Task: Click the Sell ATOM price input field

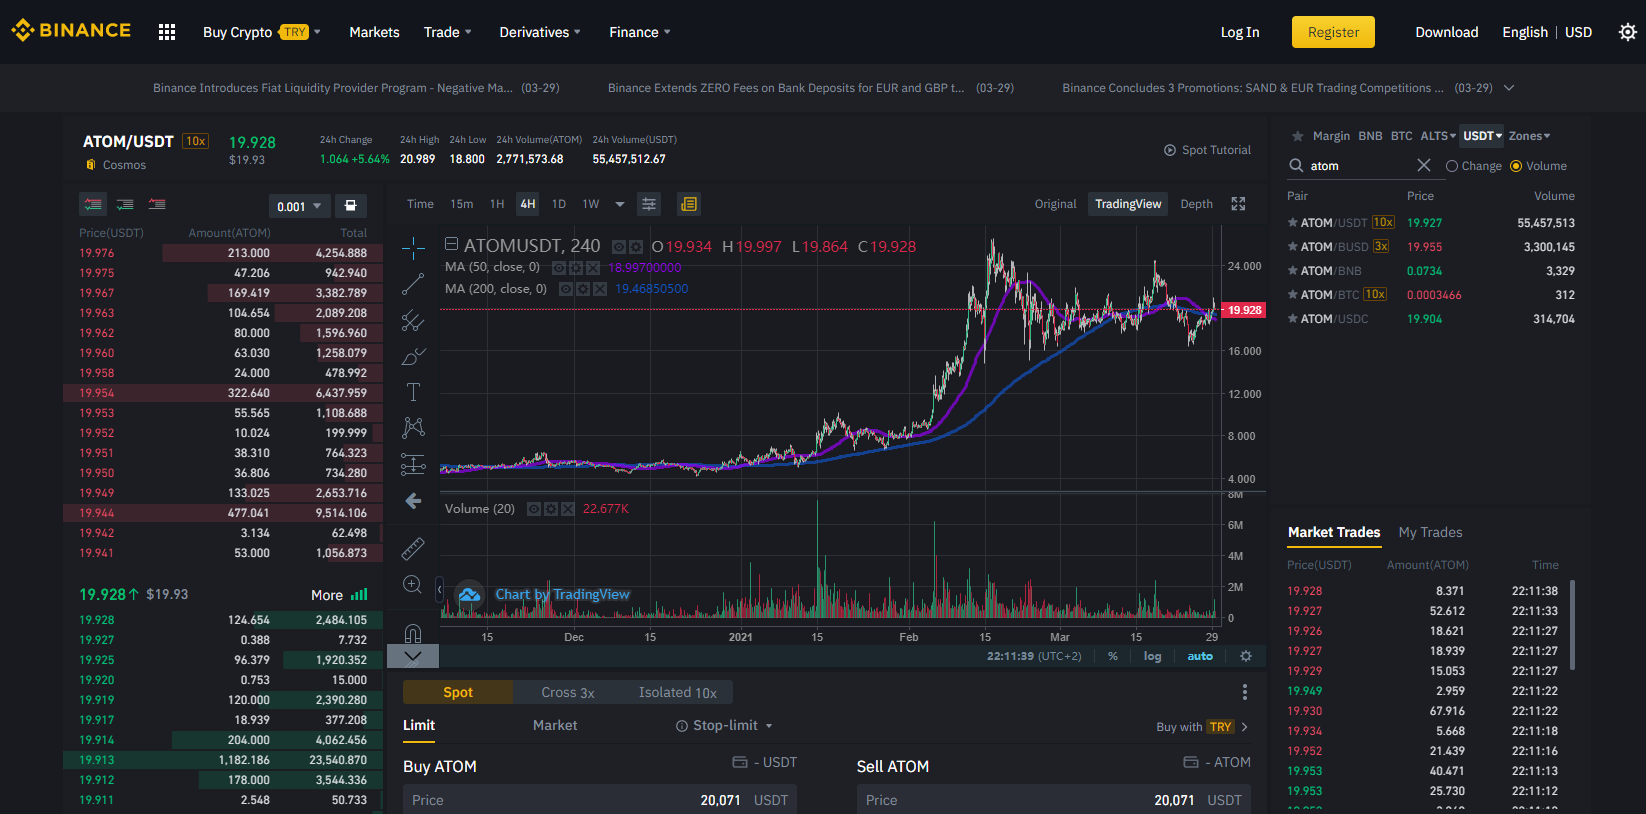Action: [x=1054, y=800]
